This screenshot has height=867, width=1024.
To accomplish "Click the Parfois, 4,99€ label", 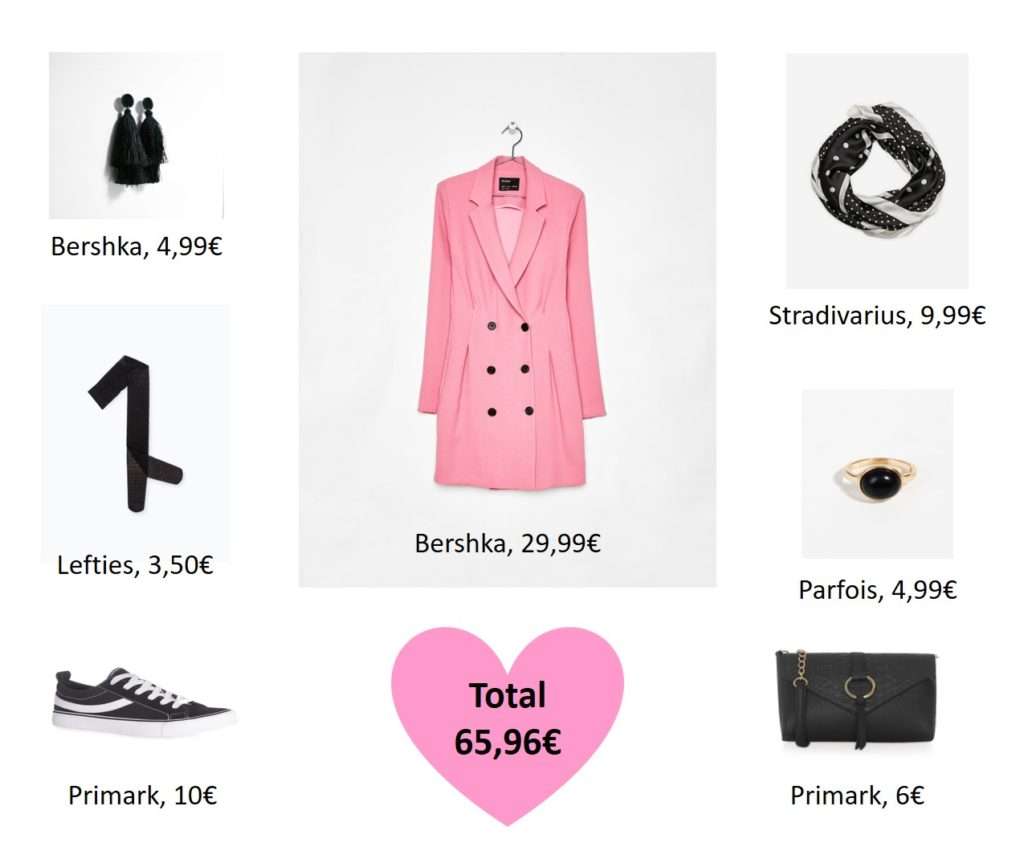I will [877, 590].
